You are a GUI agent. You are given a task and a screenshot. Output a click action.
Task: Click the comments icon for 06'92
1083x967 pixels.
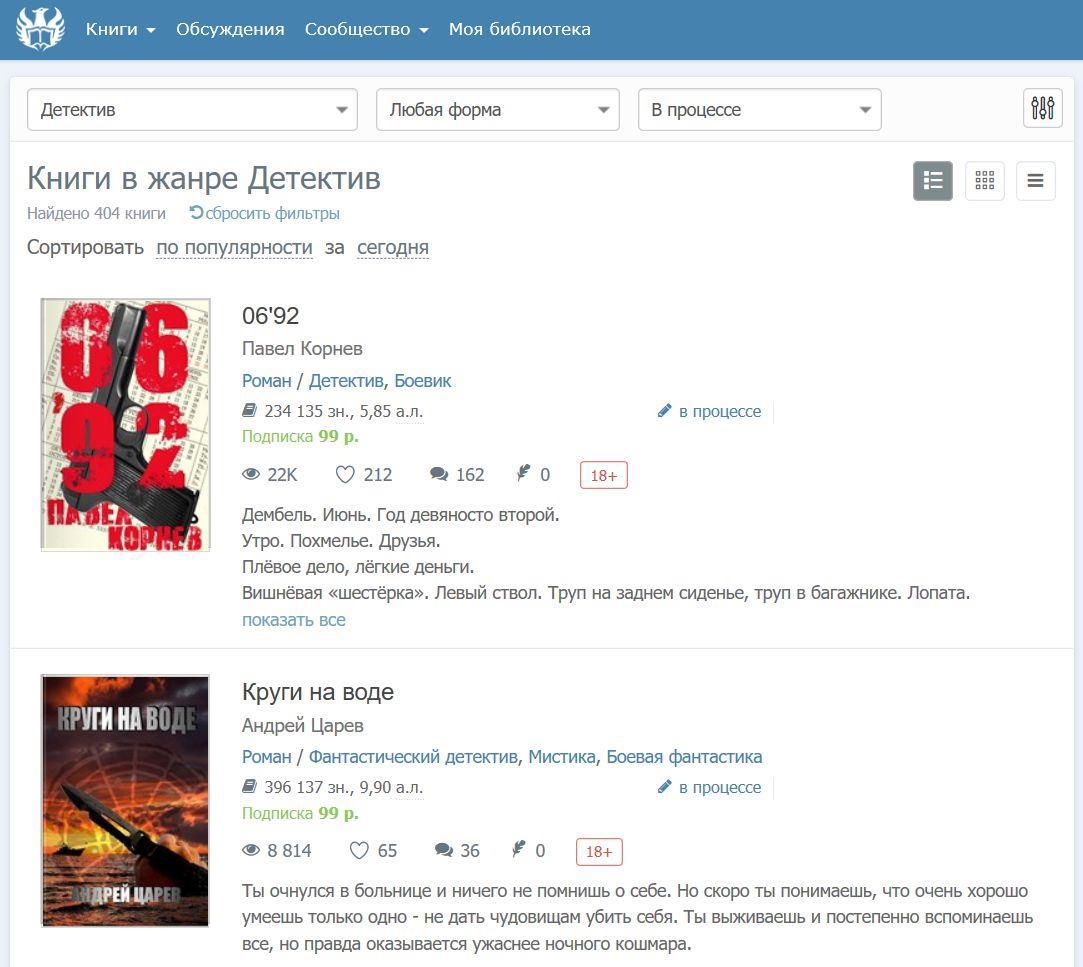[439, 475]
